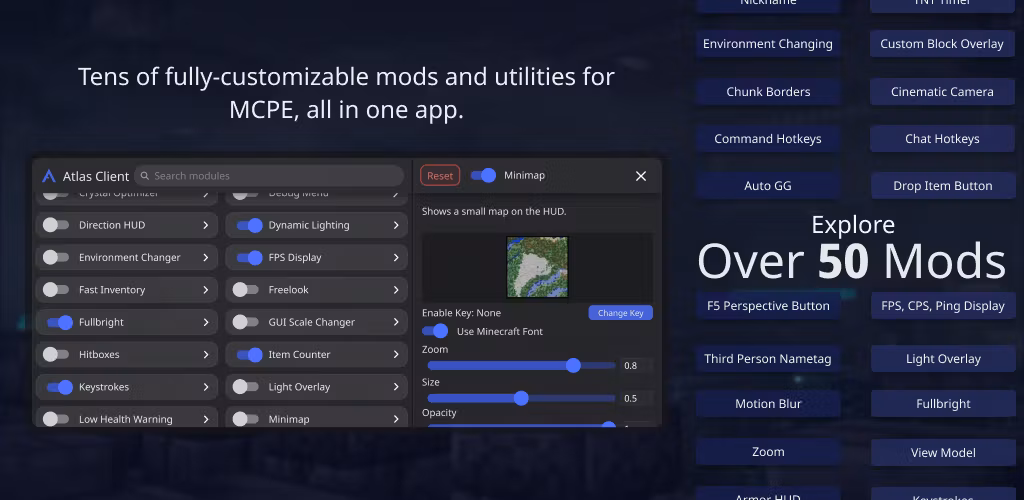1024x500 pixels.
Task: Open the Command Hotkeys tile
Action: point(767,138)
